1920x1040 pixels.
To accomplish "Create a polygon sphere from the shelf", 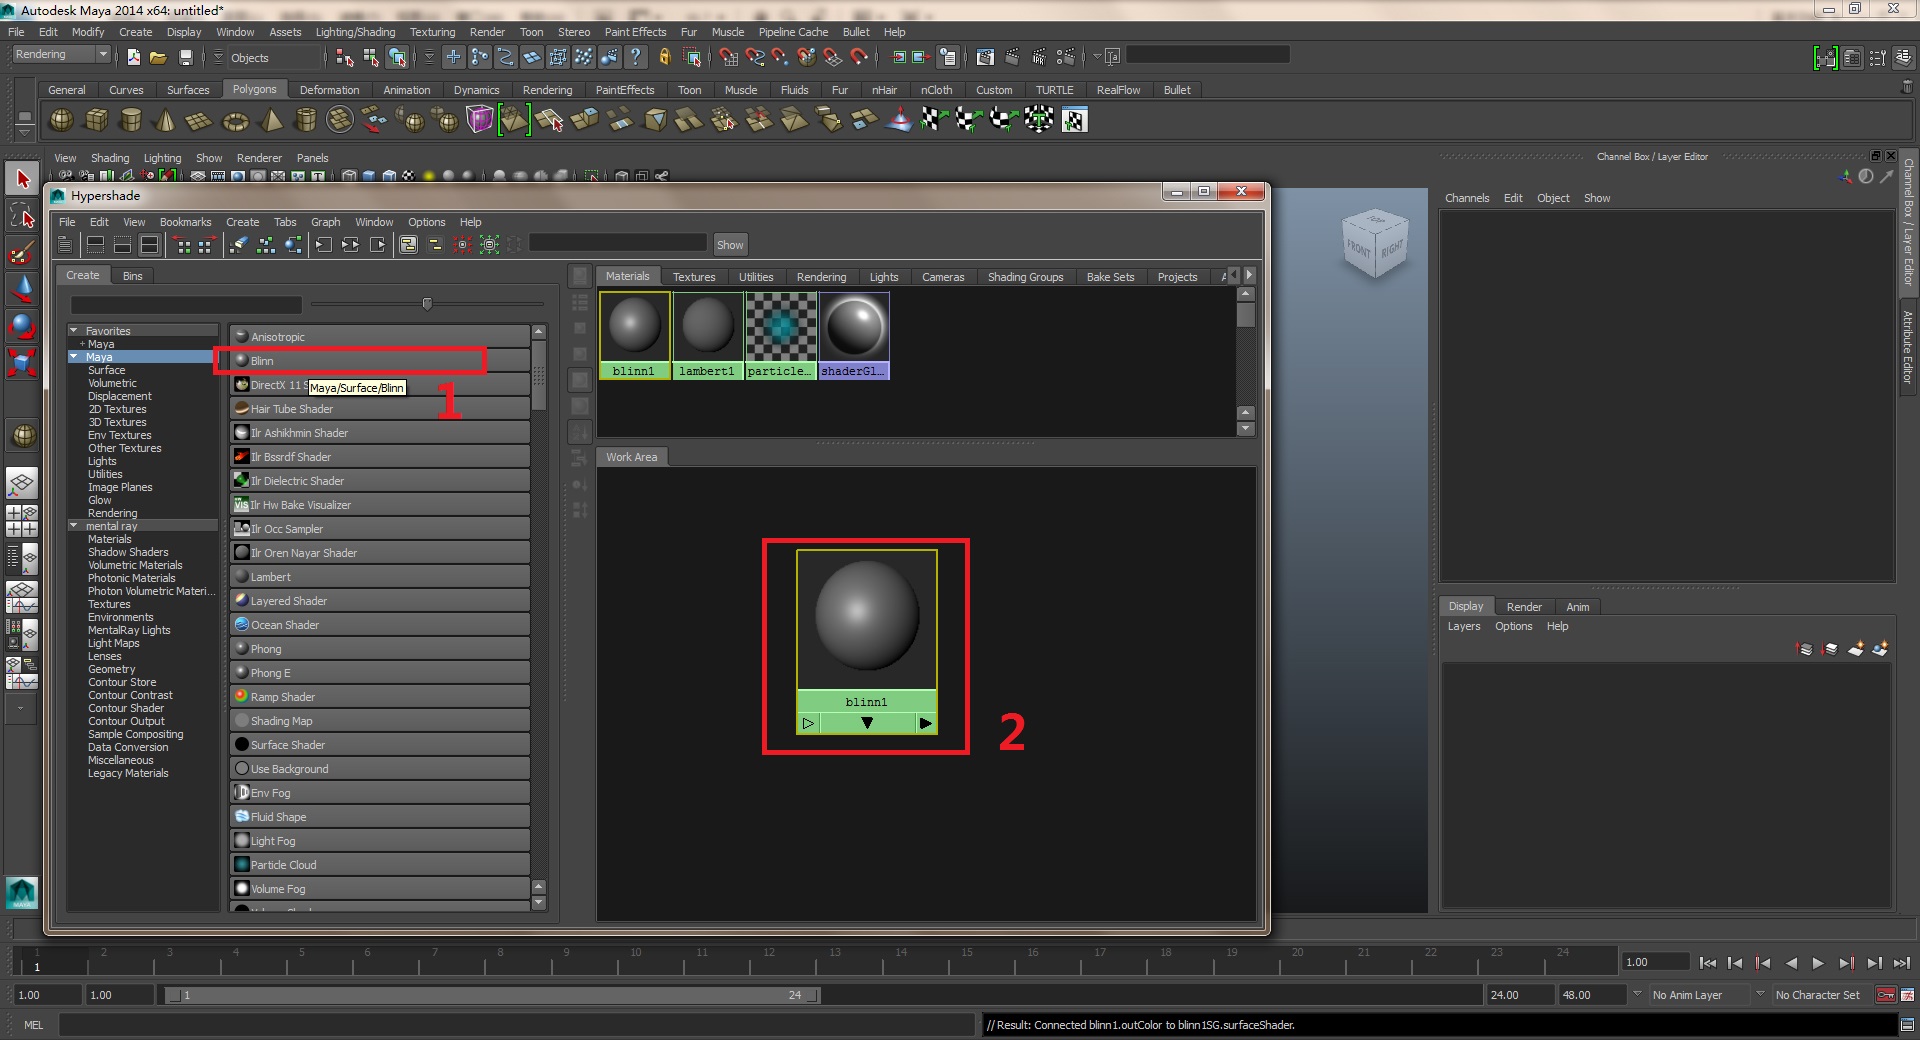I will (61, 120).
